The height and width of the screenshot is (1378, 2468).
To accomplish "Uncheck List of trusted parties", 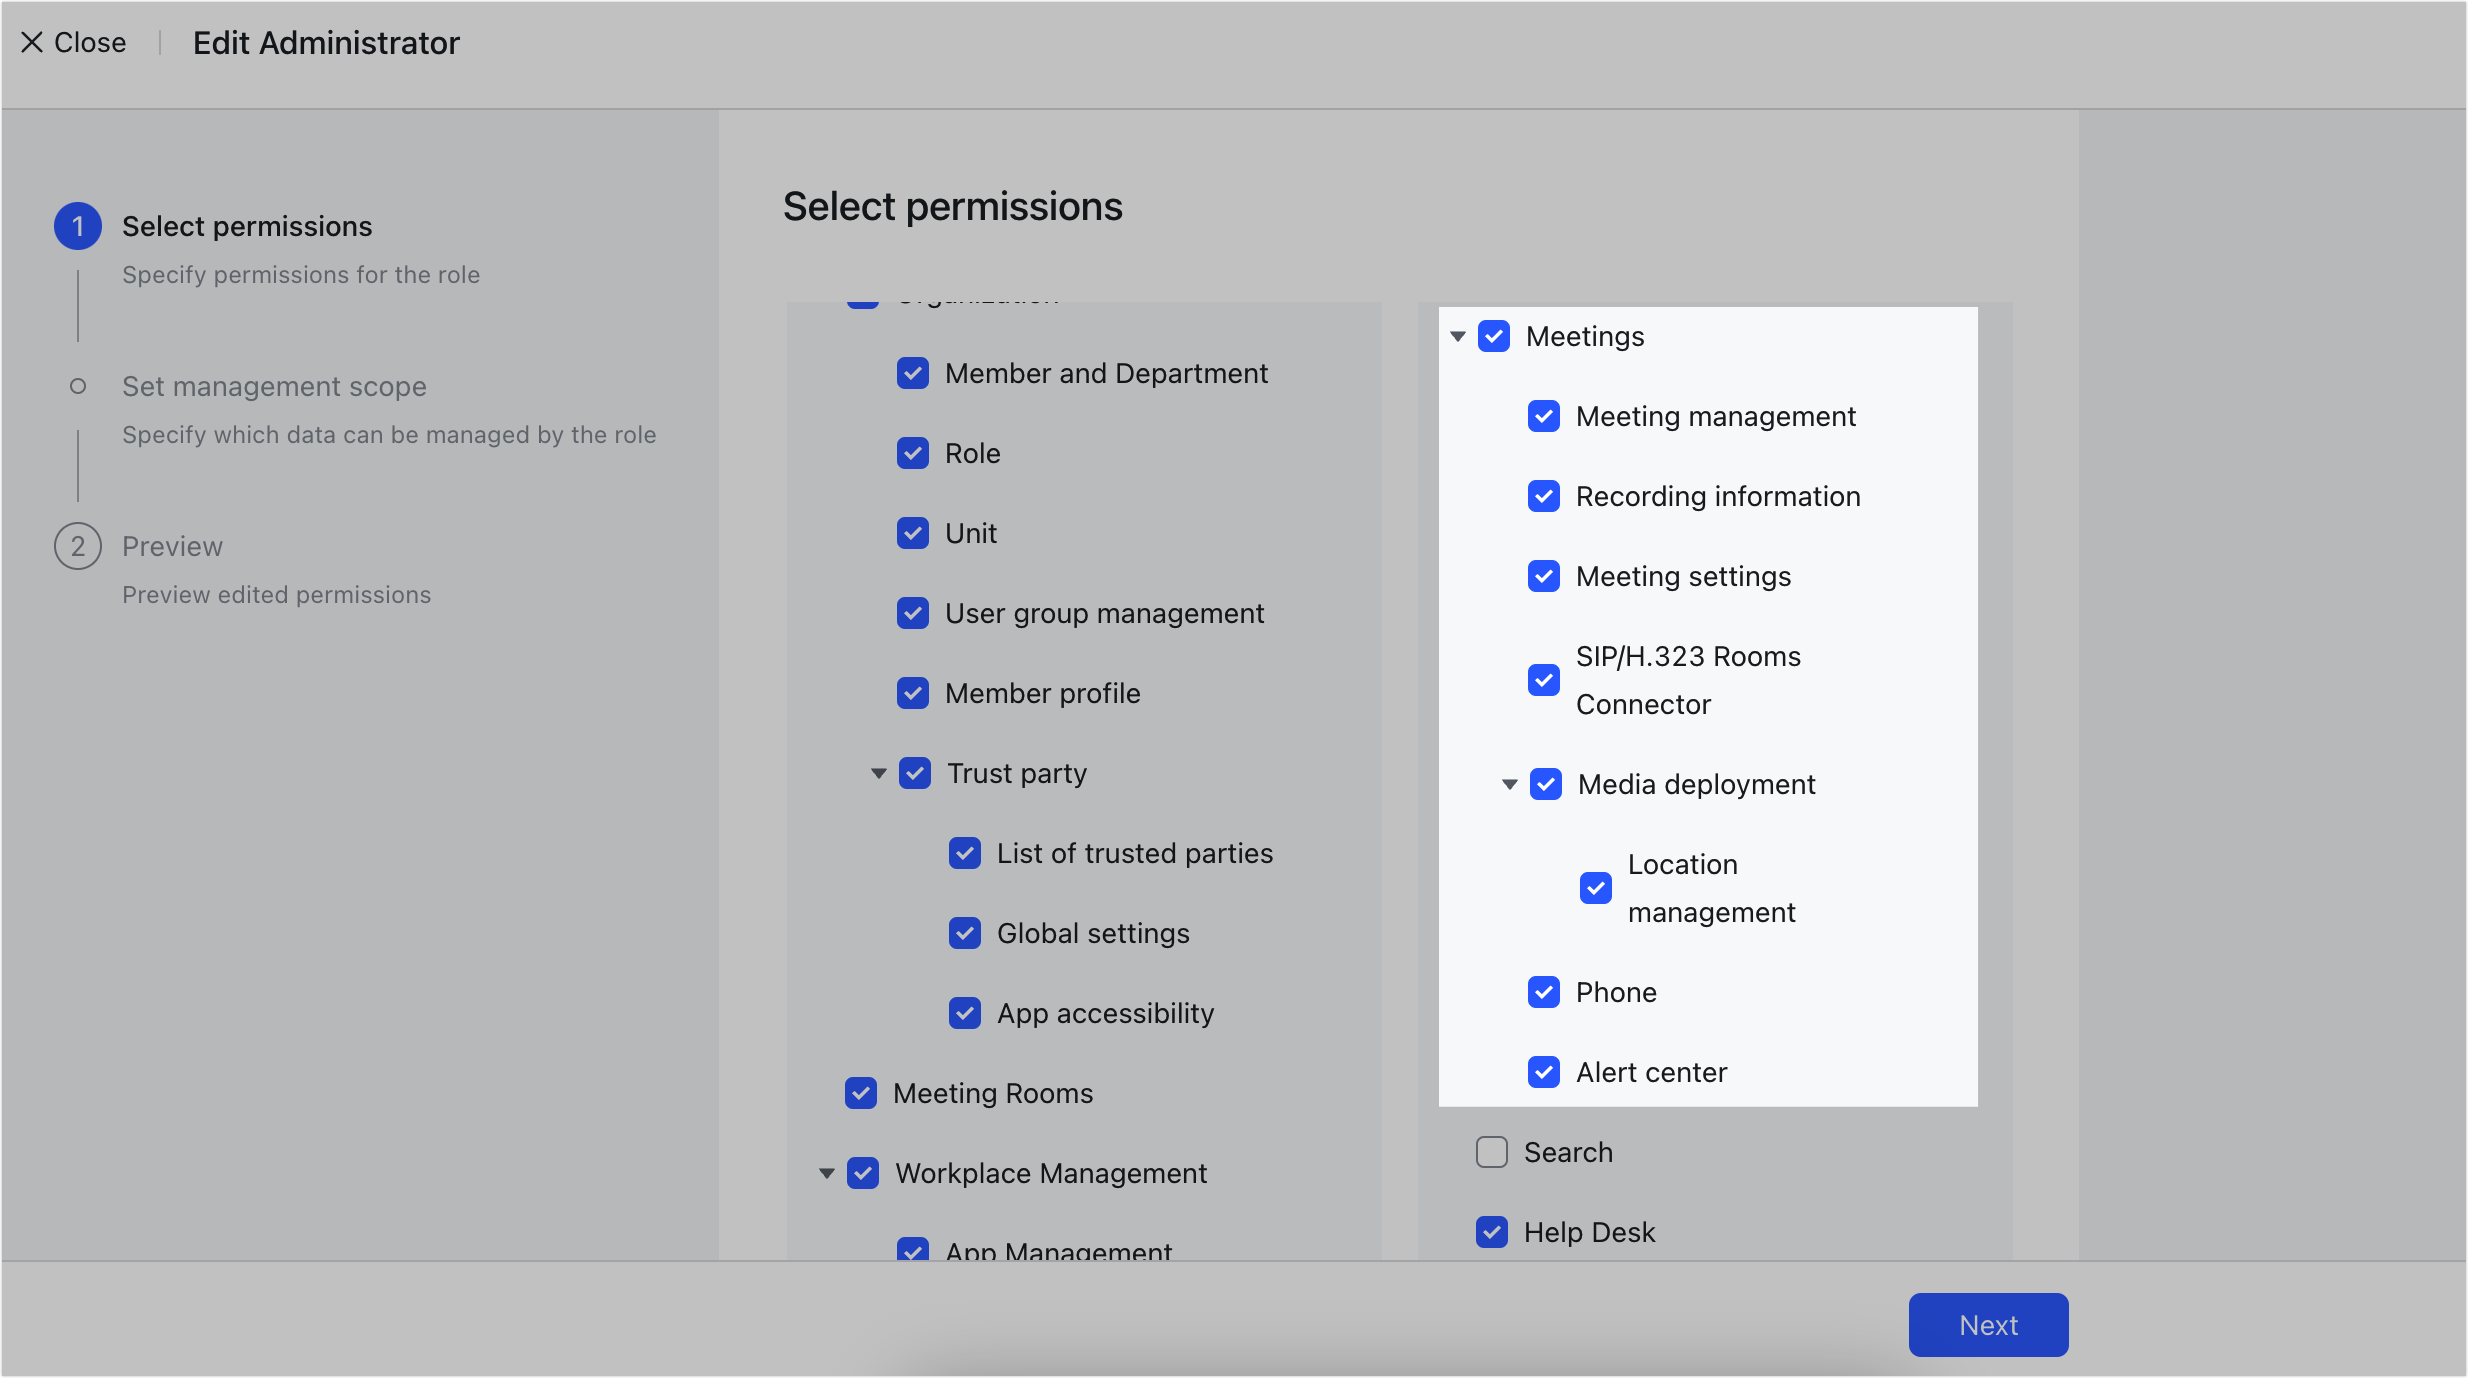I will [965, 853].
